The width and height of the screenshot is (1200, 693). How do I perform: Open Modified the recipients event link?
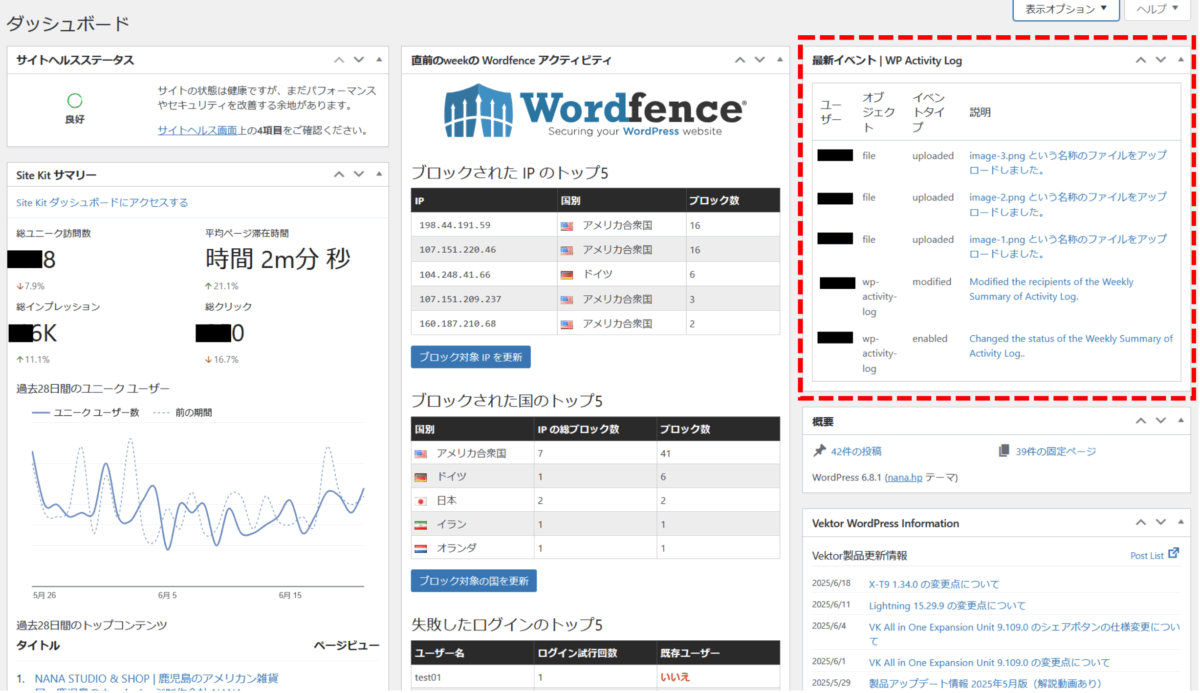1052,289
